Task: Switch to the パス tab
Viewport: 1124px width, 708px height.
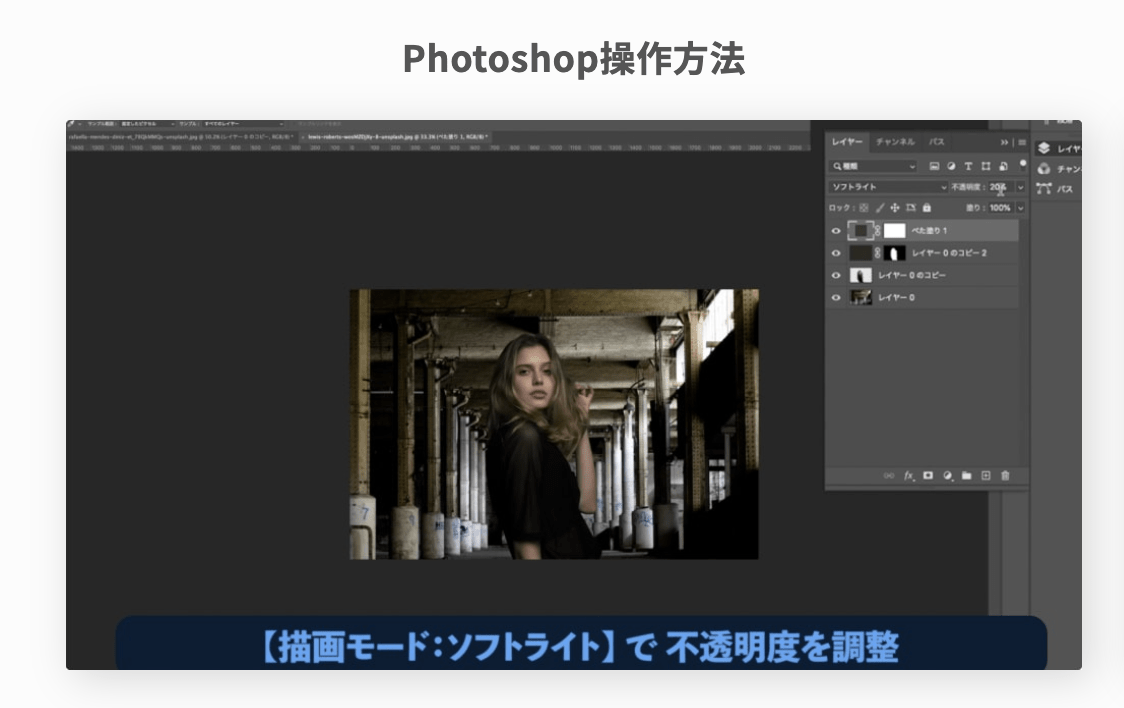Action: [x=937, y=142]
